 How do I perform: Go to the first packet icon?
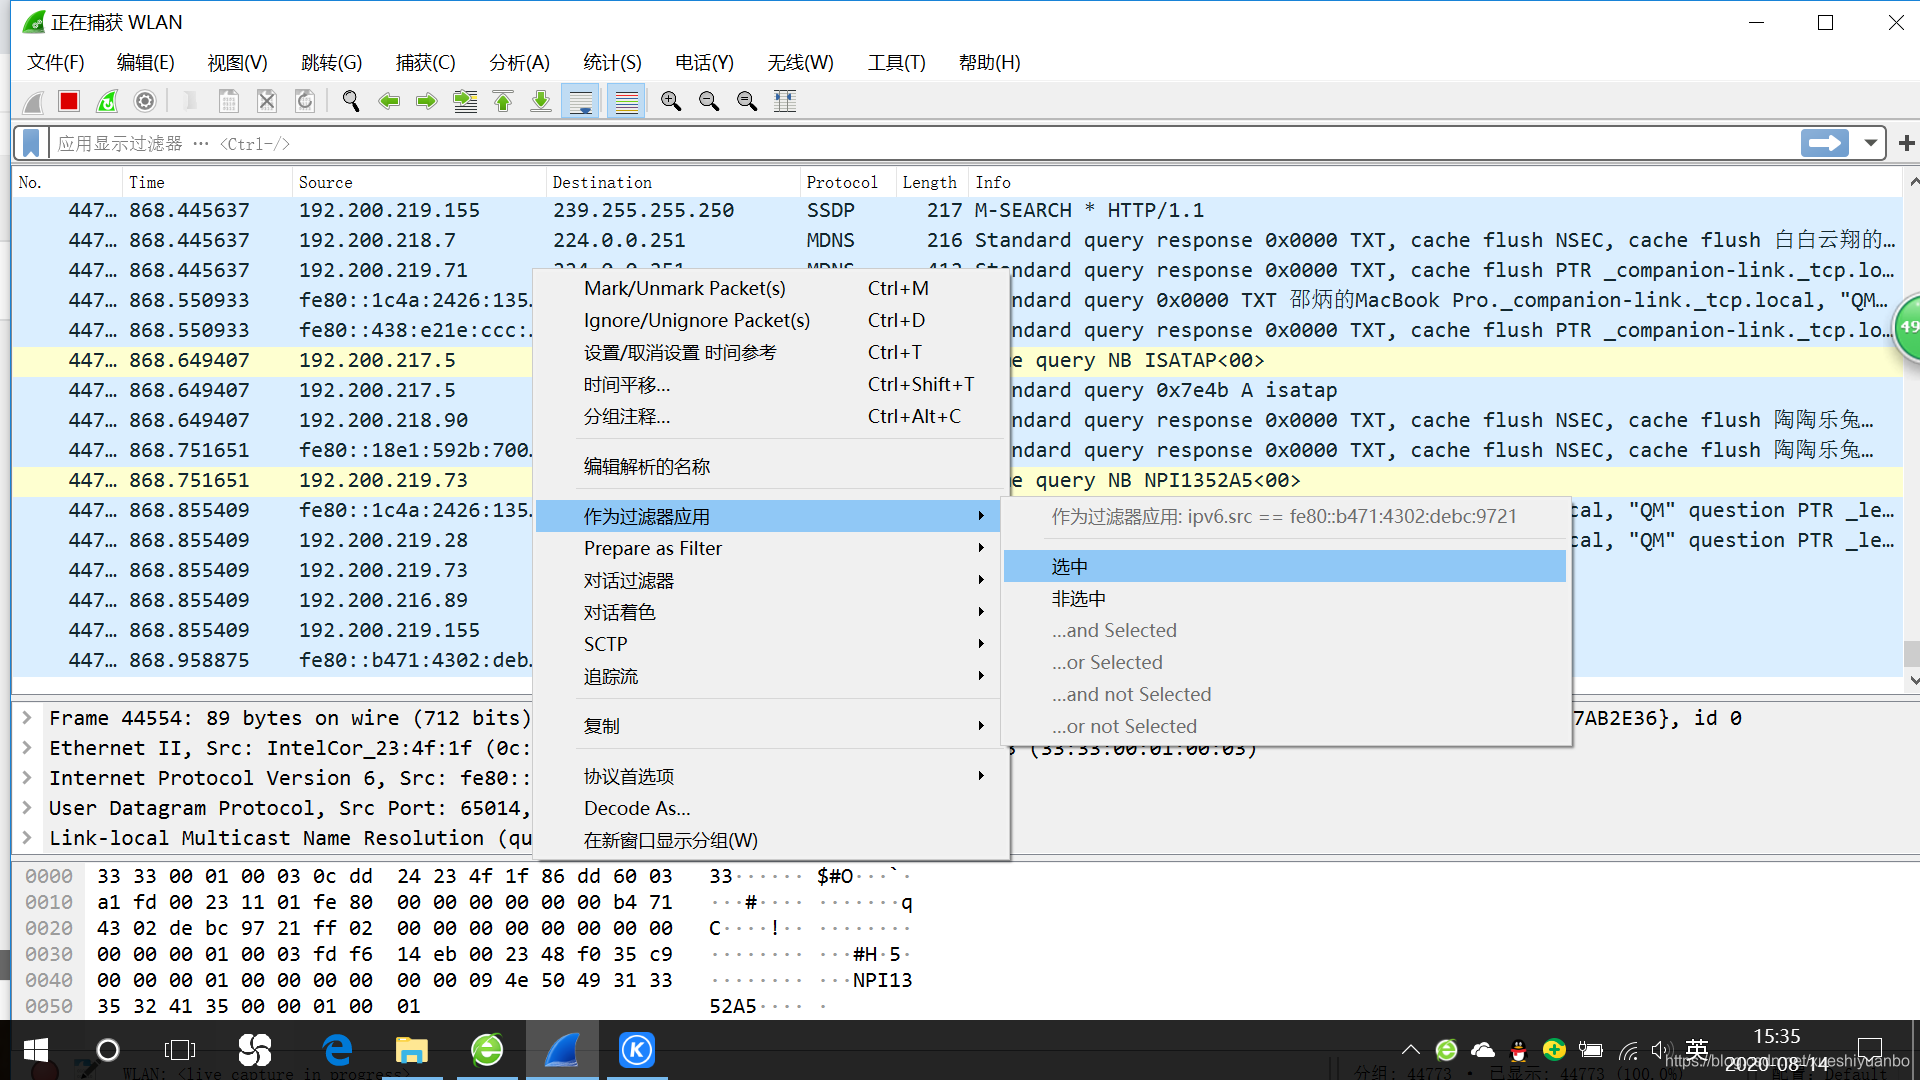point(503,101)
